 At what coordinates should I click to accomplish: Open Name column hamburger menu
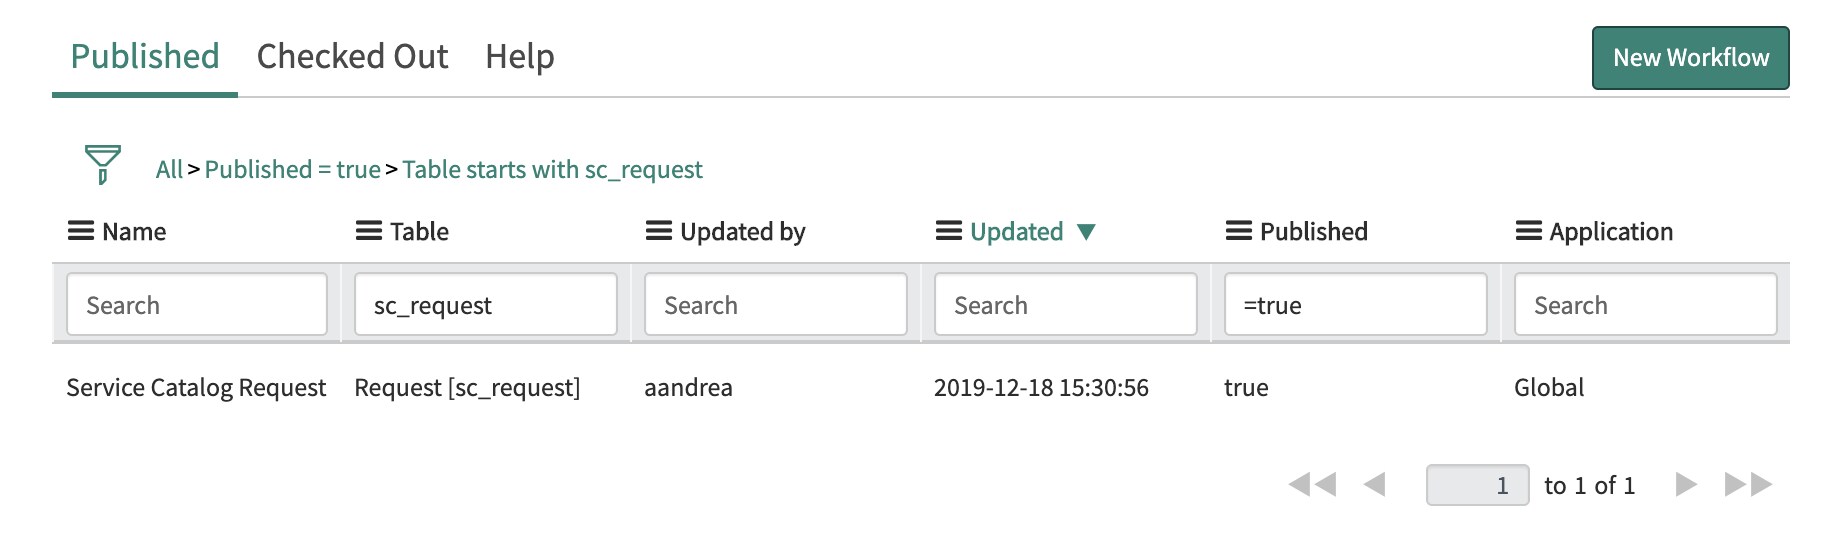(81, 232)
